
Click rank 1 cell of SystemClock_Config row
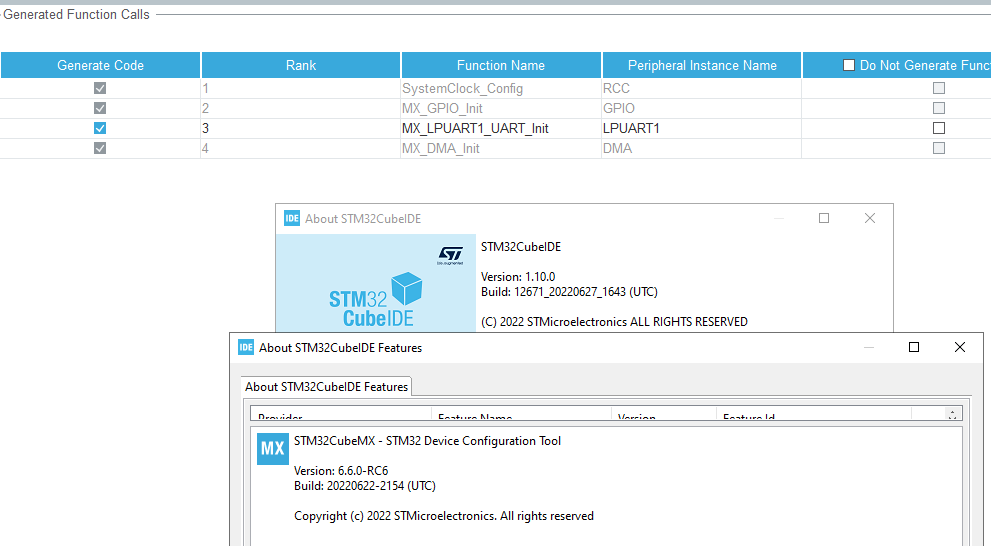coord(301,88)
